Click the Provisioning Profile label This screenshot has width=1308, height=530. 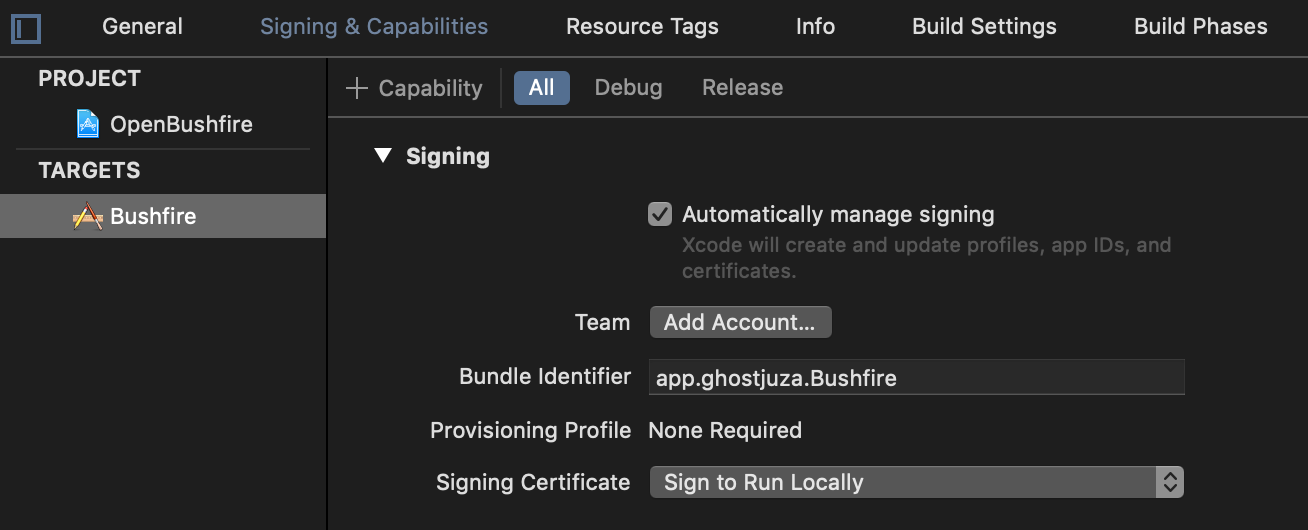pyautogui.click(x=530, y=430)
